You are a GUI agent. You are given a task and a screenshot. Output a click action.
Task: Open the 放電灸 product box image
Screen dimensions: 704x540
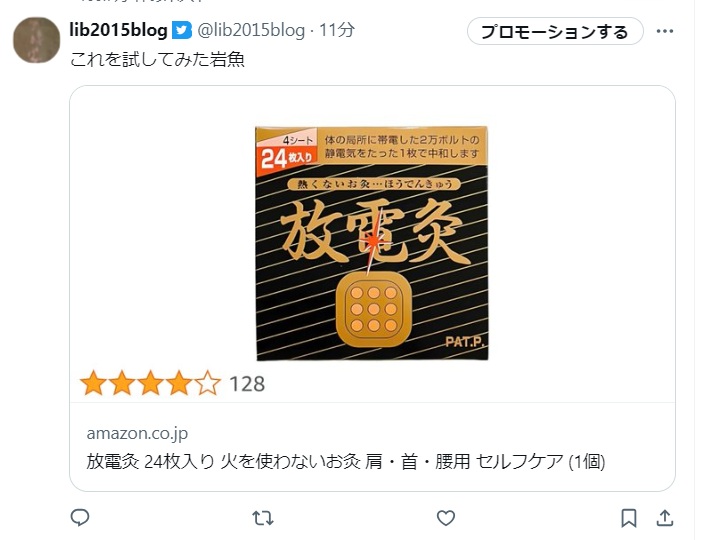tap(372, 243)
